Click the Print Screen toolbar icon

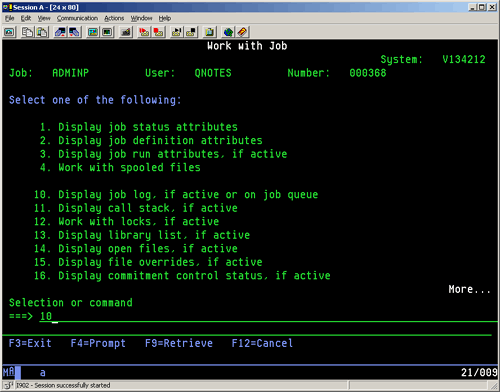pyautogui.click(x=9, y=32)
